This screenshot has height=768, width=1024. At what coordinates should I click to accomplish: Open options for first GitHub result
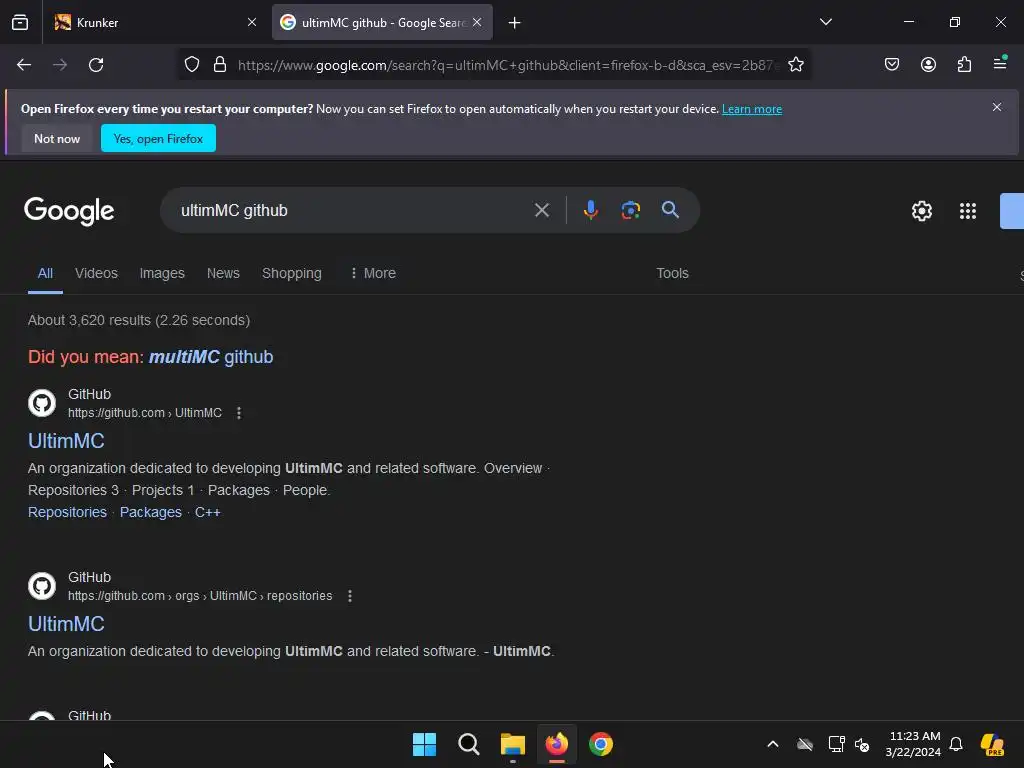point(239,413)
